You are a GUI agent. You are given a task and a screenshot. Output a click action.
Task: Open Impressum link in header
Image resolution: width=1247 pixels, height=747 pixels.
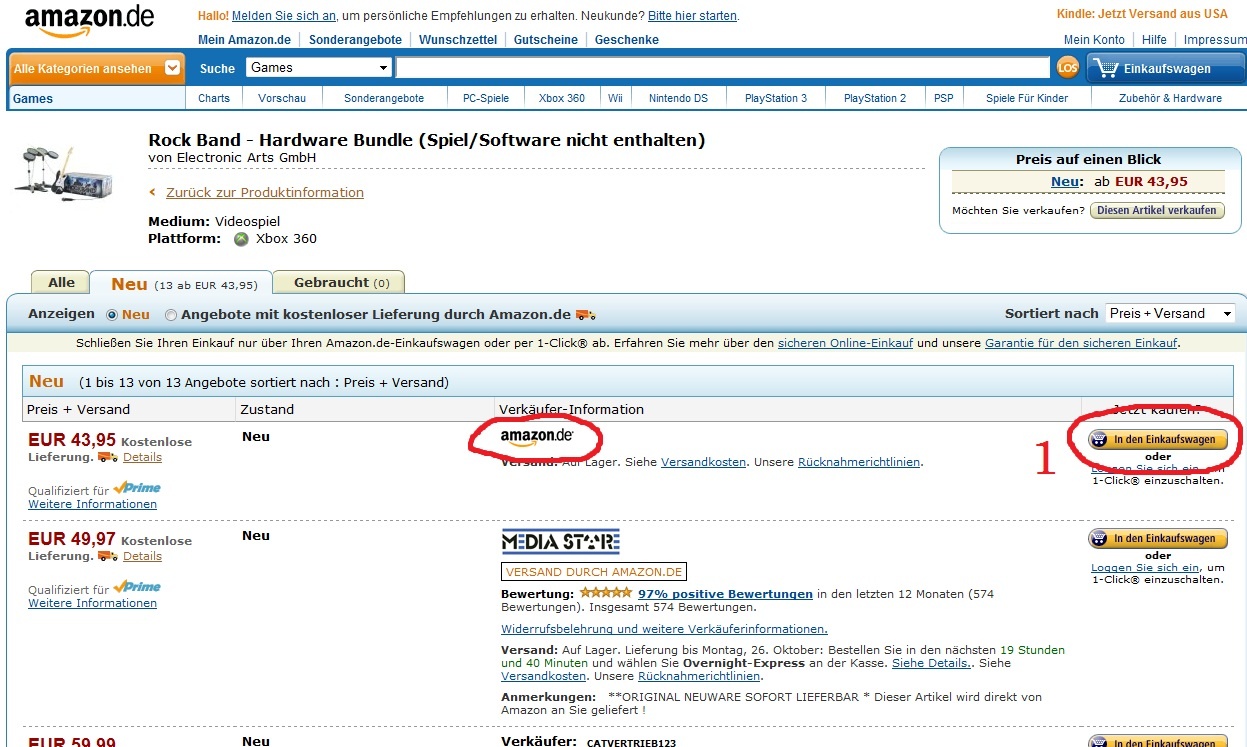click(1215, 40)
